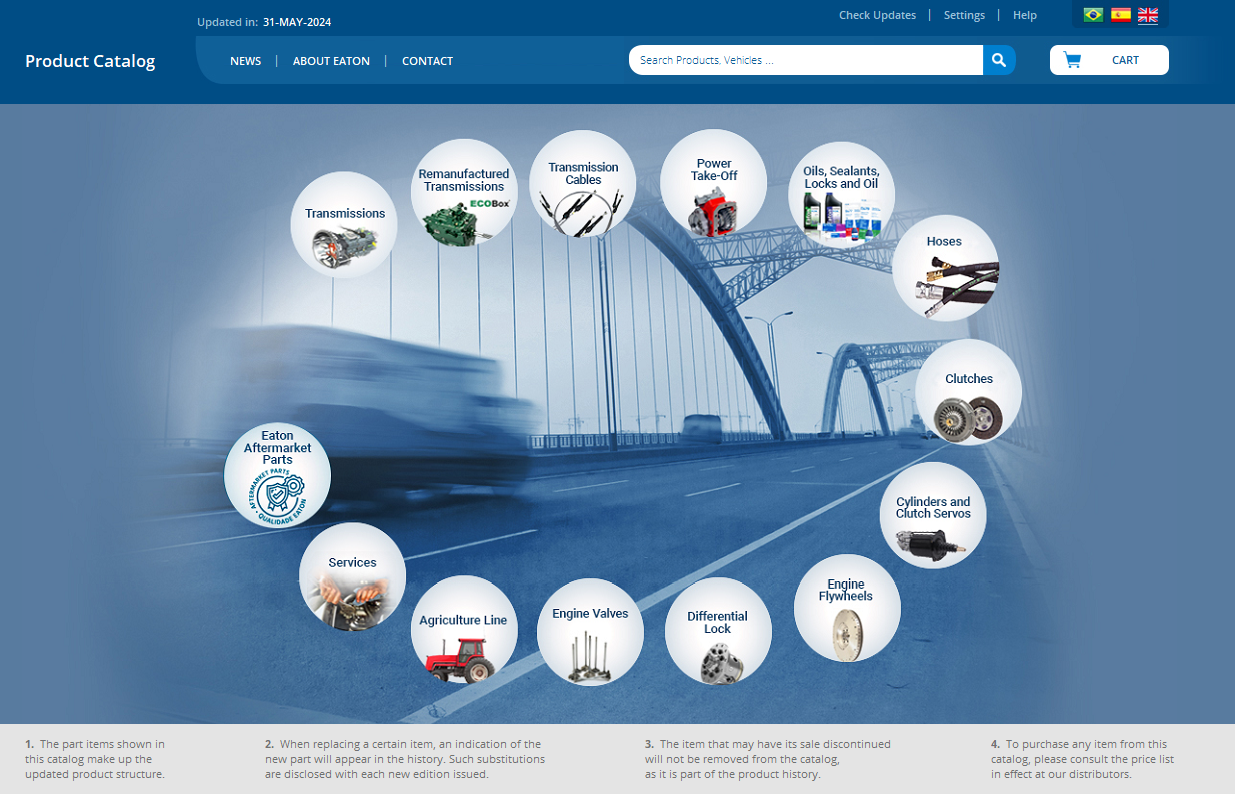Browse Oils, Sealants, Locks and Oil
The image size is (1235, 799).
point(842,194)
